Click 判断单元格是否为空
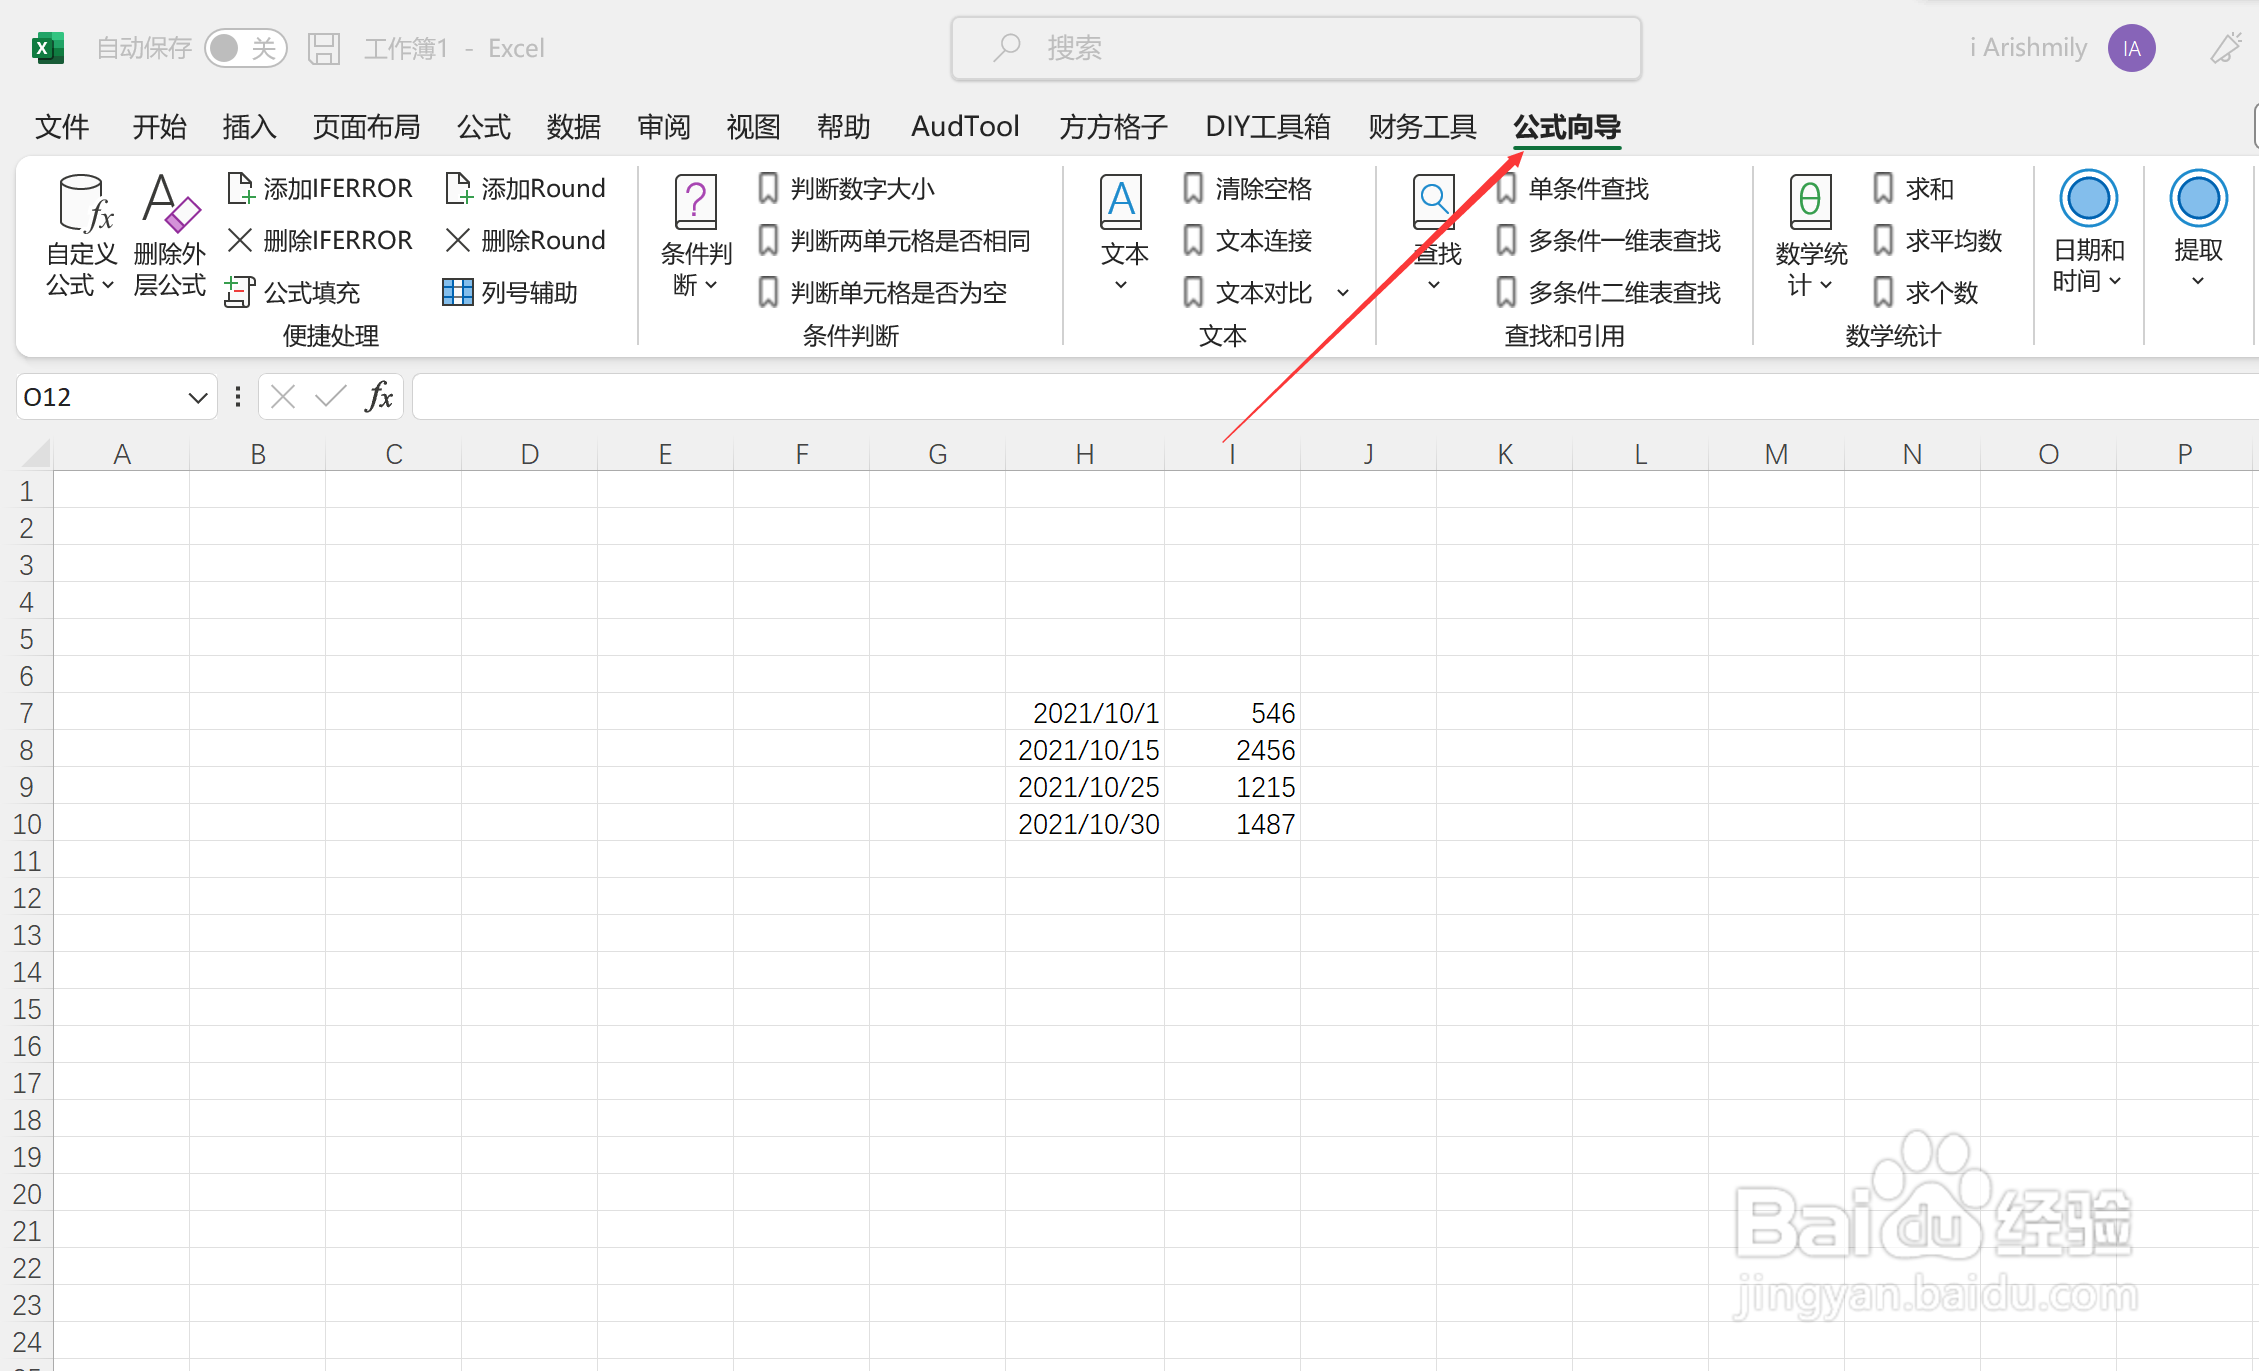Image resolution: width=2259 pixels, height=1371 pixels. click(882, 292)
